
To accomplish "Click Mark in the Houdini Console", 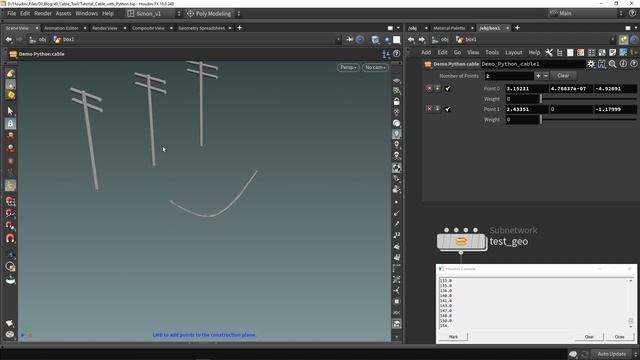I will pos(453,337).
